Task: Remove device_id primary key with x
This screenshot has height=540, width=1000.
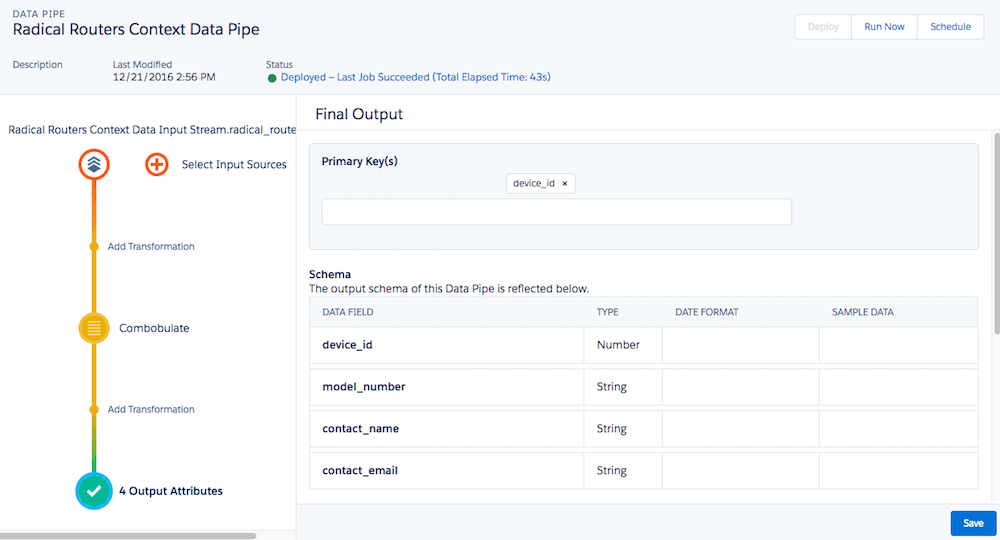Action: (564, 184)
